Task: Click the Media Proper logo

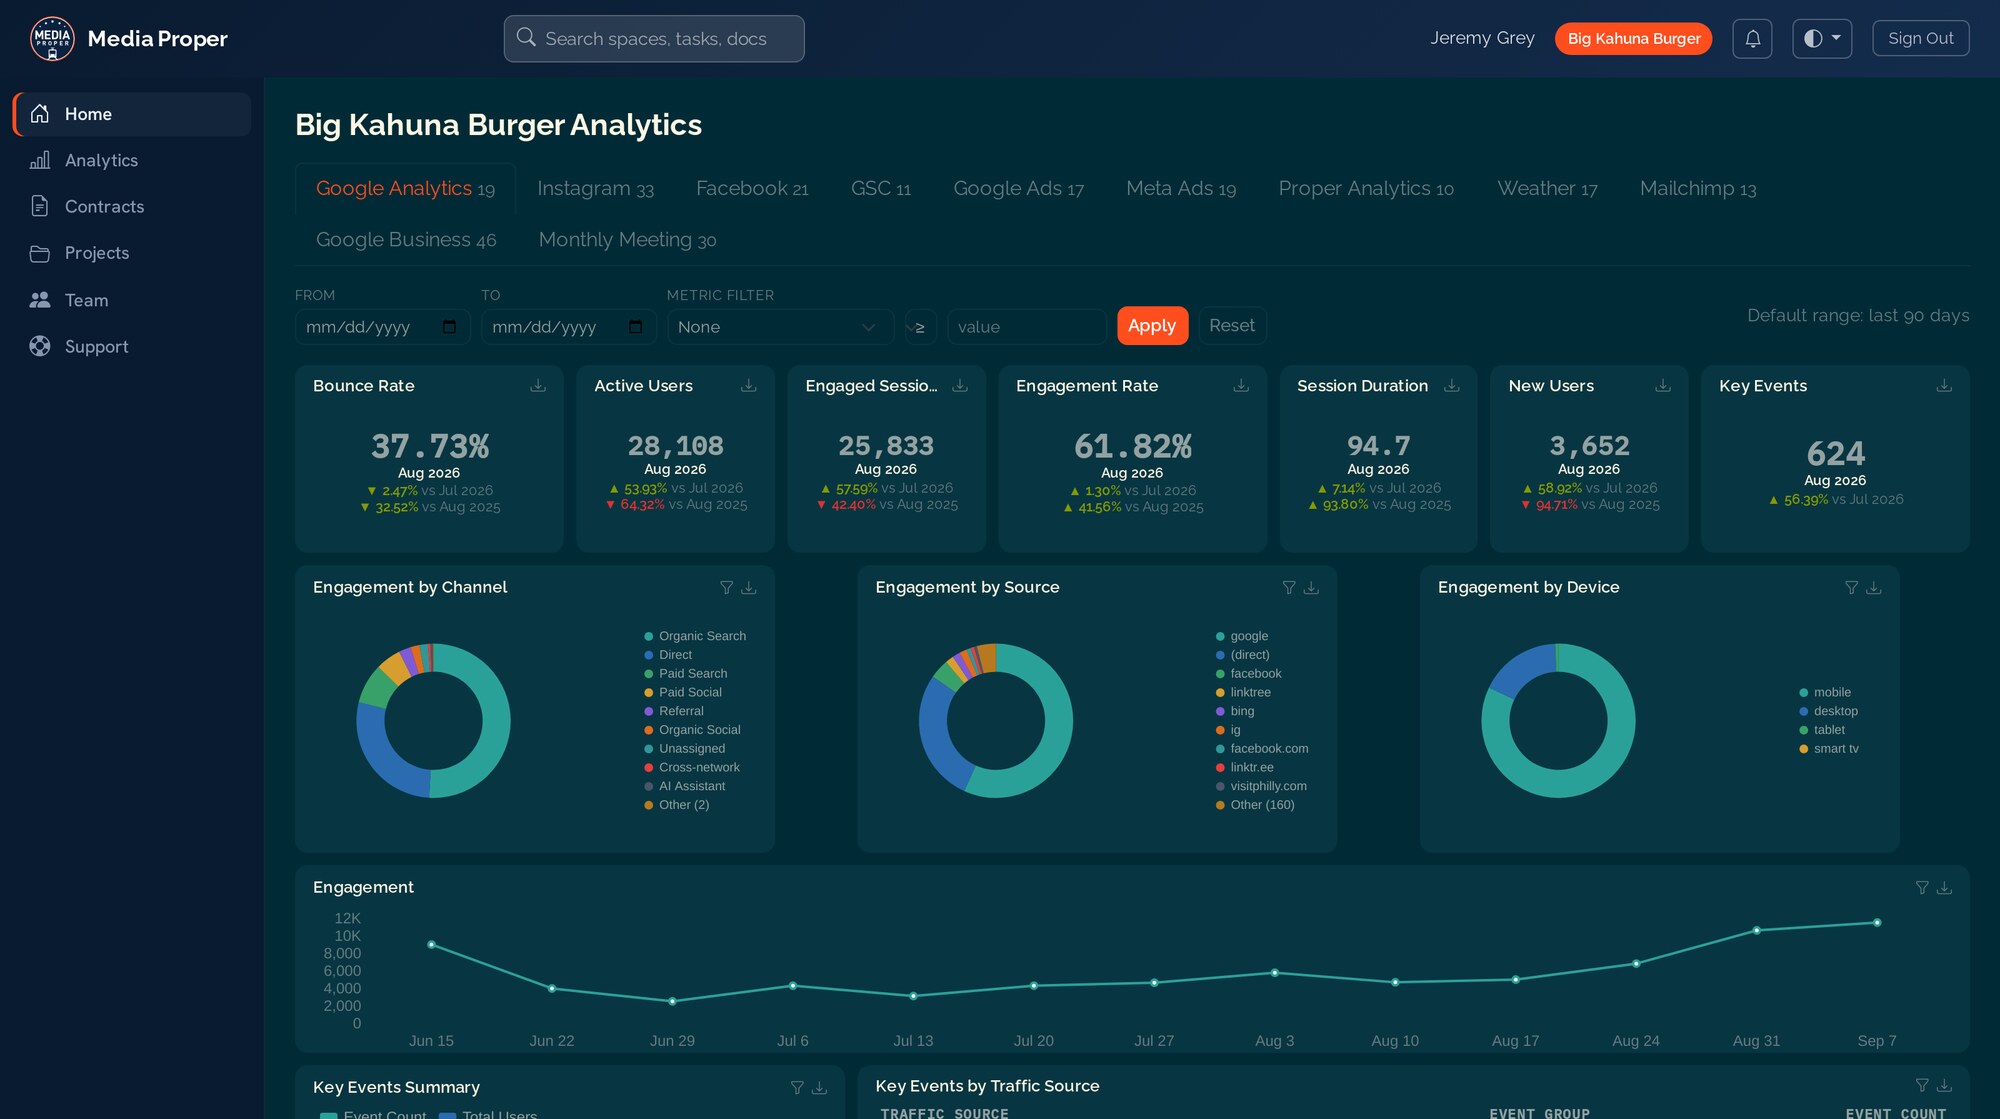Action: tap(52, 39)
